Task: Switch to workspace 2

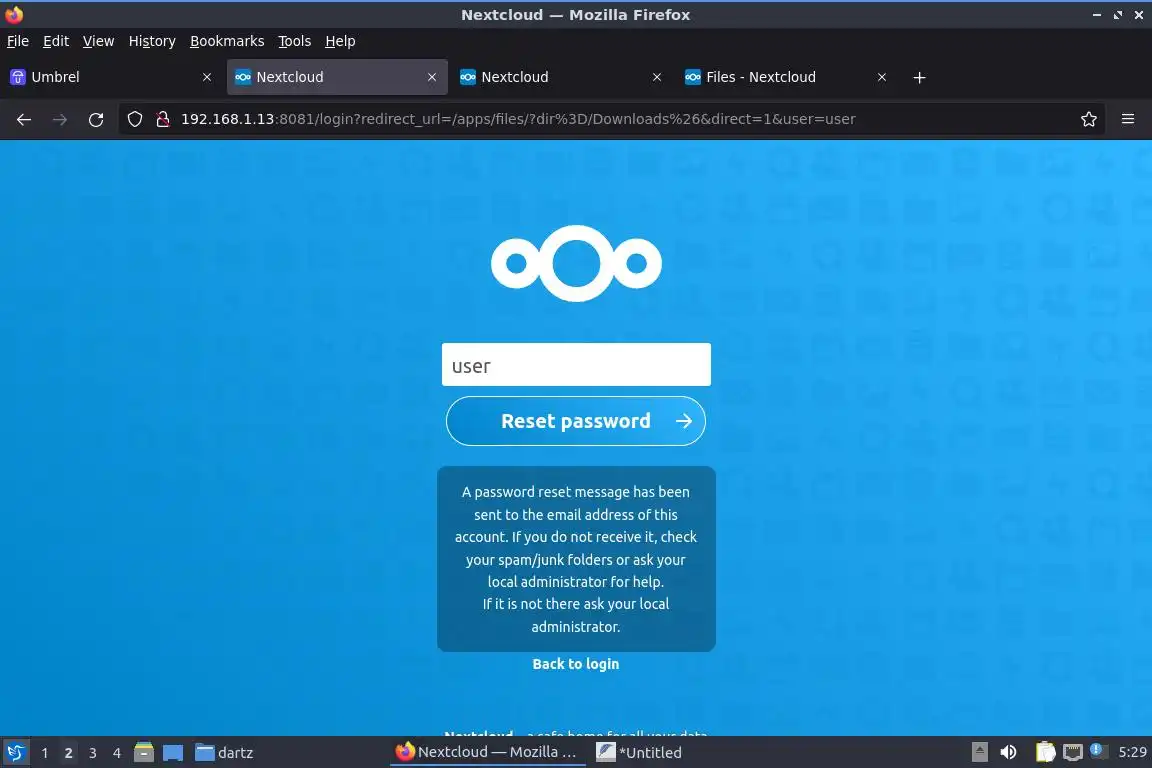Action: (x=68, y=753)
